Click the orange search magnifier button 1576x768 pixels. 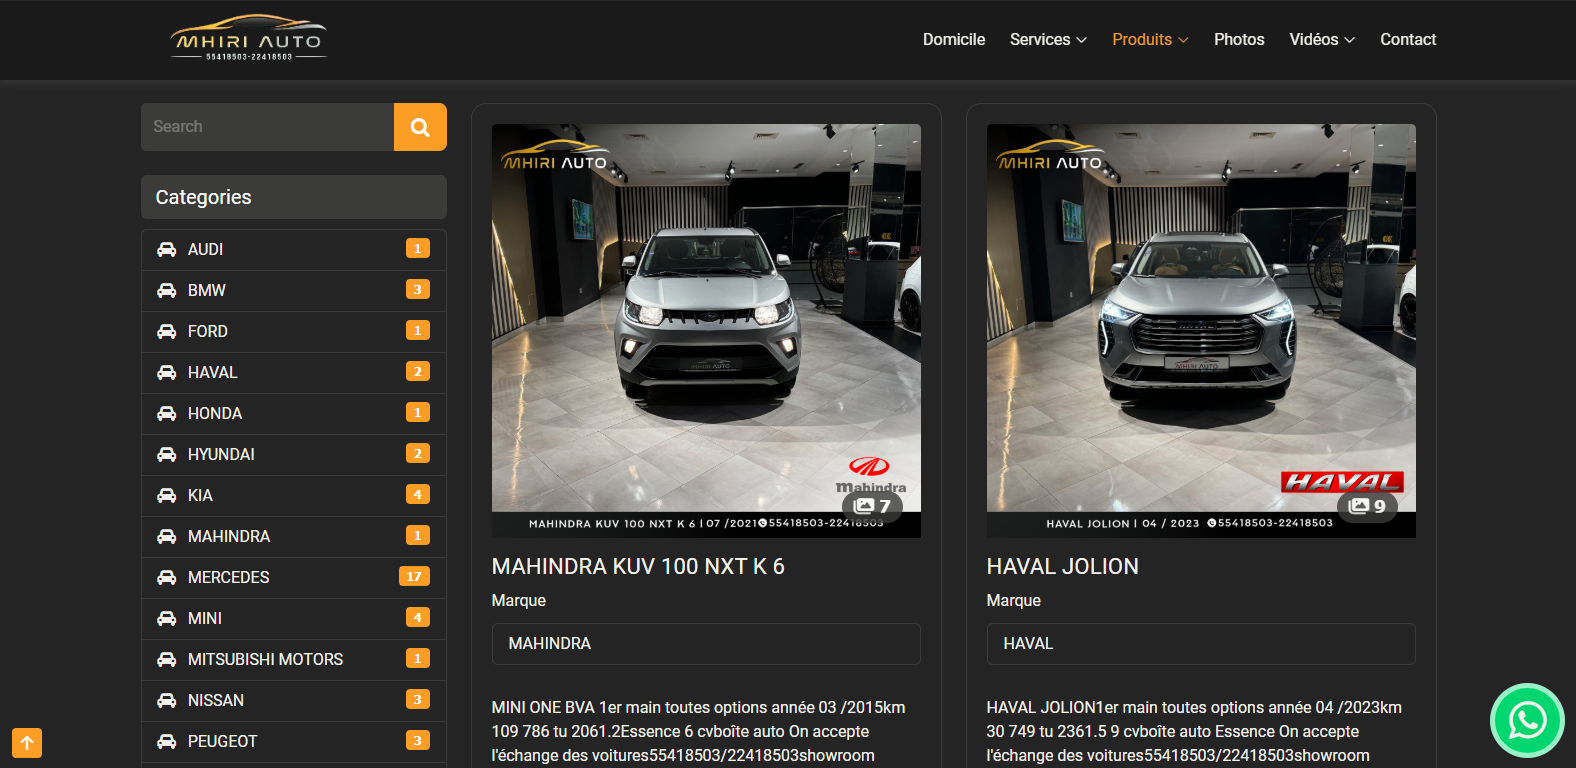[420, 127]
